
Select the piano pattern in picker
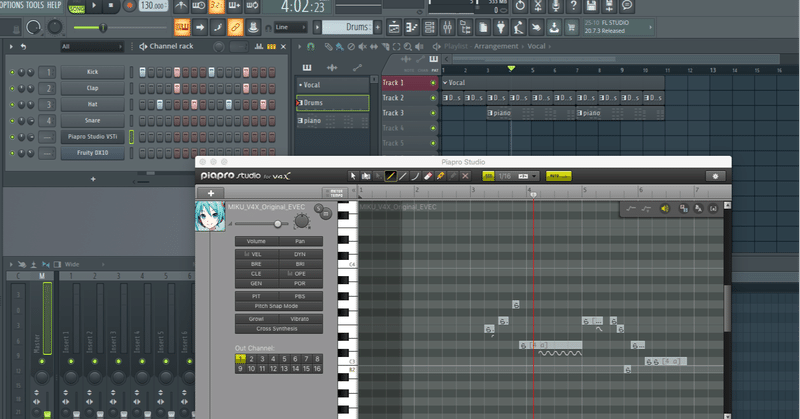(333, 120)
